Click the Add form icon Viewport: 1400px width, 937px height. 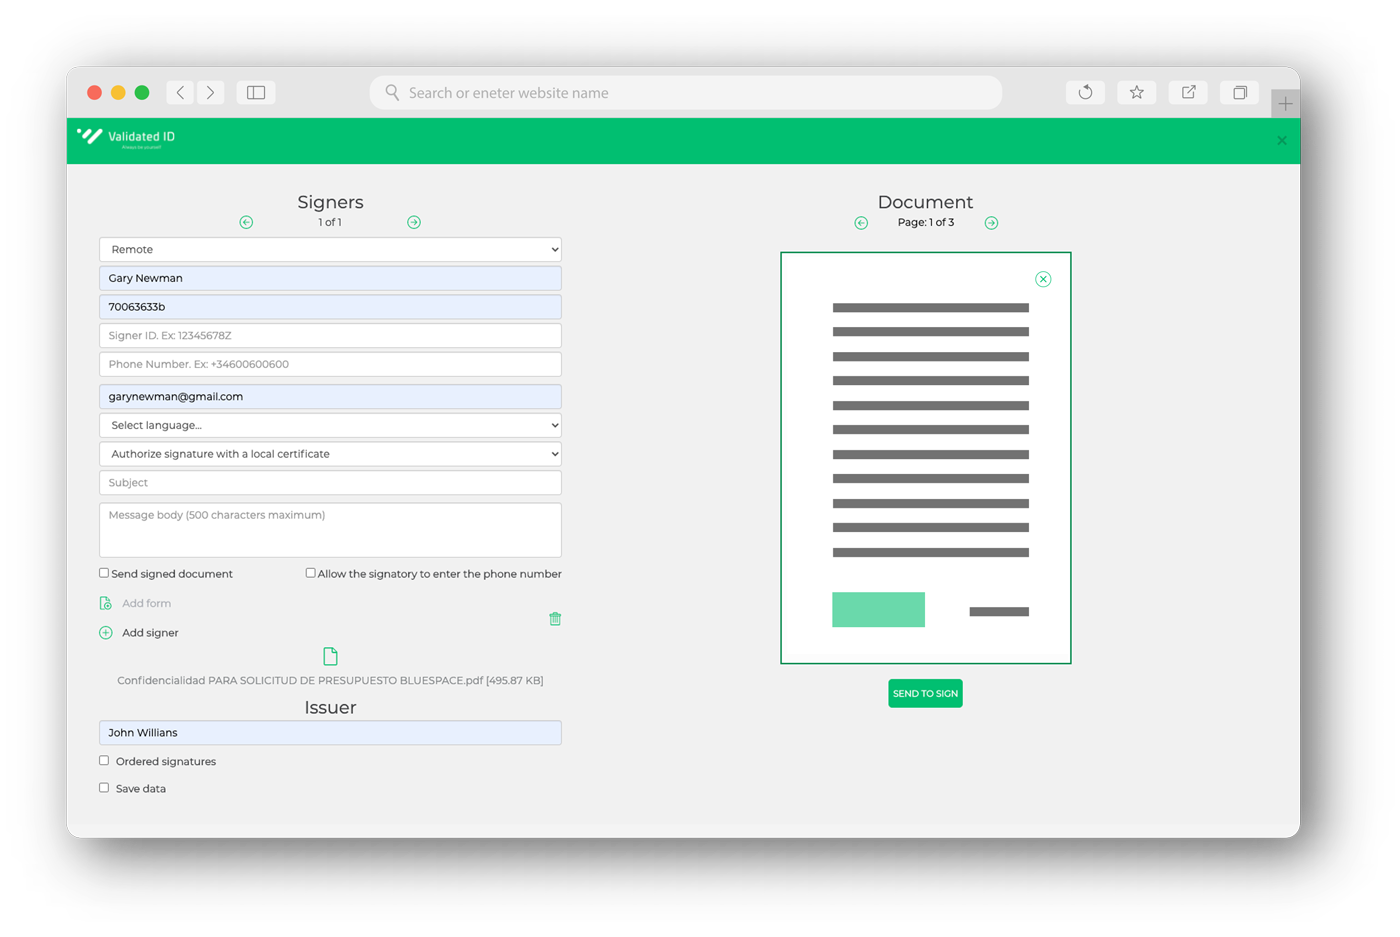[104, 603]
